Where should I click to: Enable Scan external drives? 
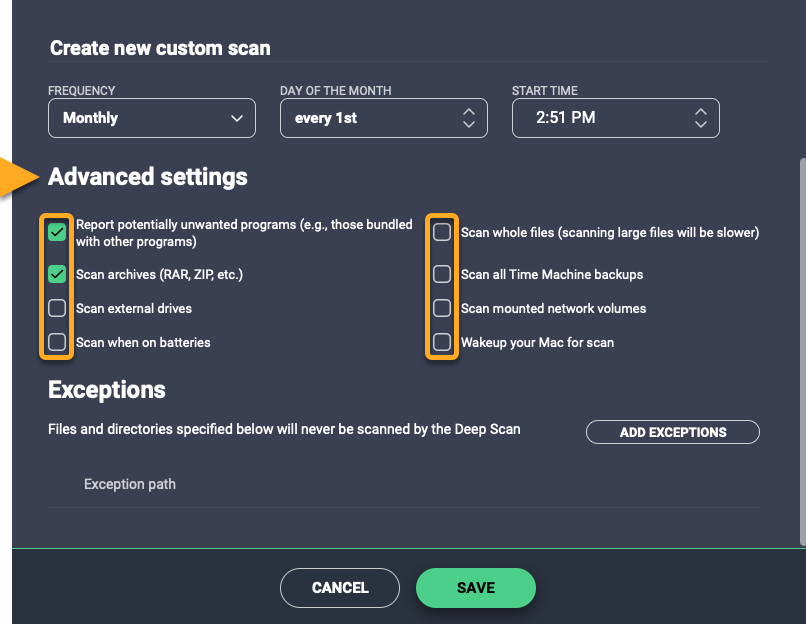click(x=58, y=308)
